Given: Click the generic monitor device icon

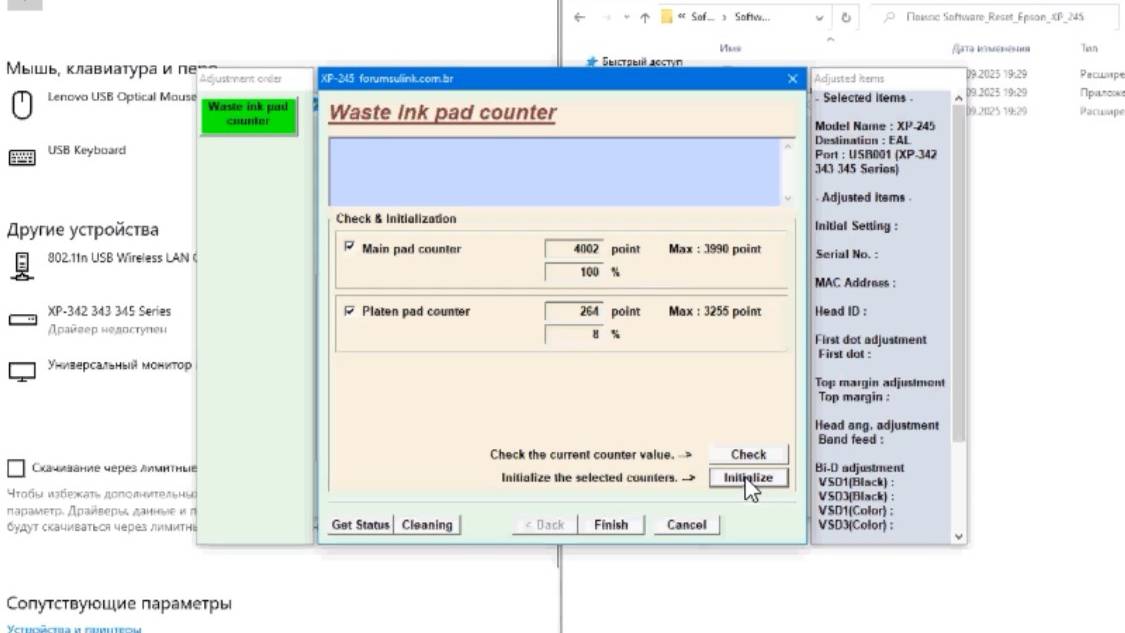Looking at the screenshot, I should (22, 372).
